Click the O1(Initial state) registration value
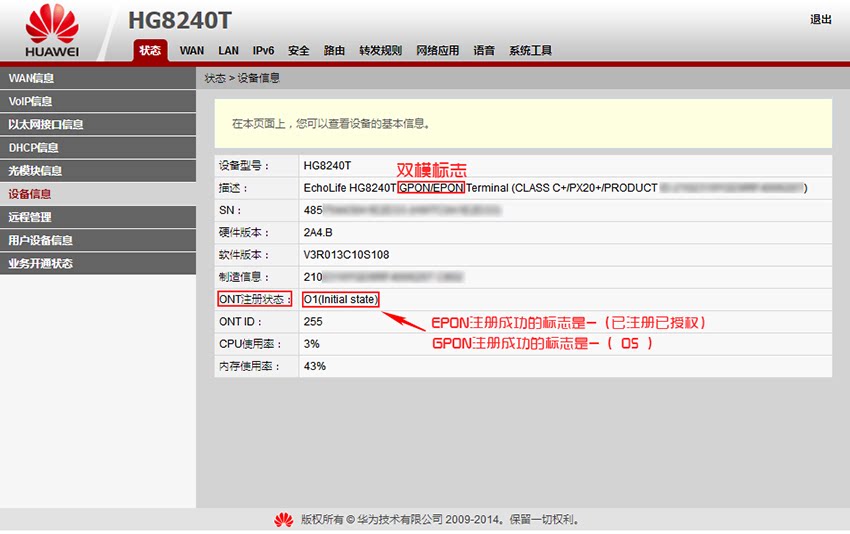The image size is (850, 534). [x=340, y=299]
